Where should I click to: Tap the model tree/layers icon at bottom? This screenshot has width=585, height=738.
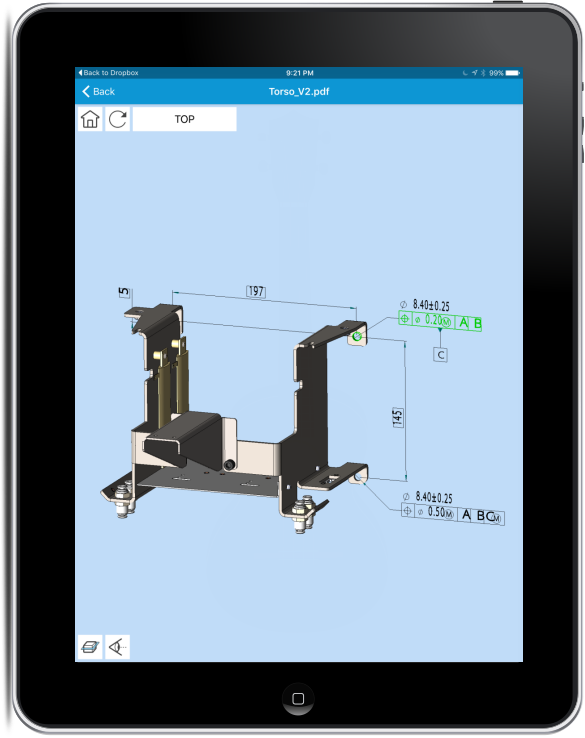(x=90, y=647)
